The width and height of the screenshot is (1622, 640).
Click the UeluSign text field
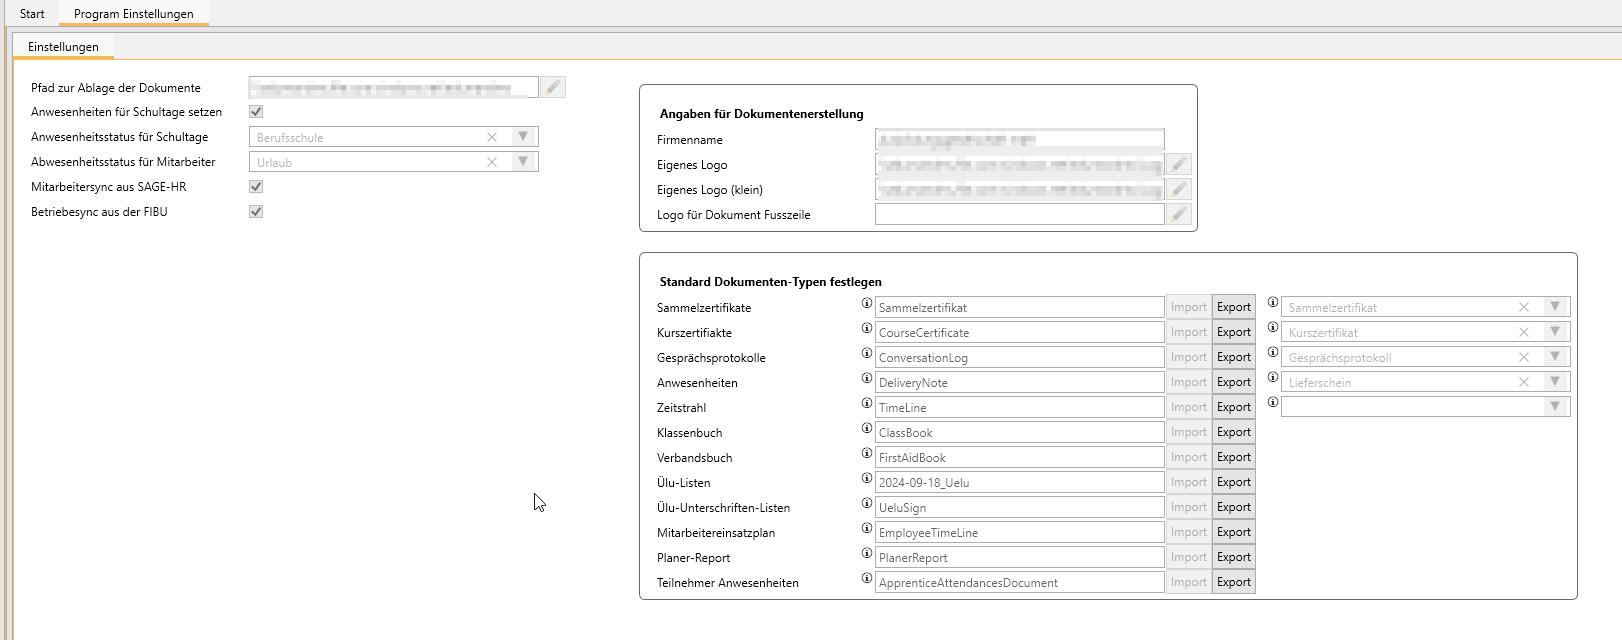(1020, 507)
